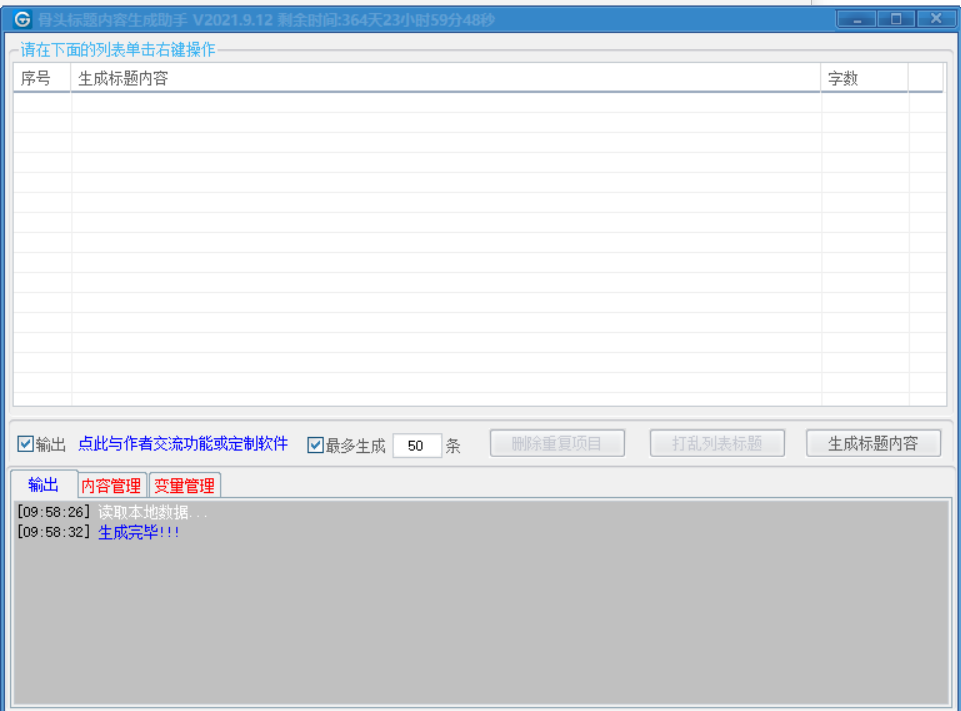The width and height of the screenshot is (961, 711).
Task: Select the 变量管理 tab
Action: 185,486
